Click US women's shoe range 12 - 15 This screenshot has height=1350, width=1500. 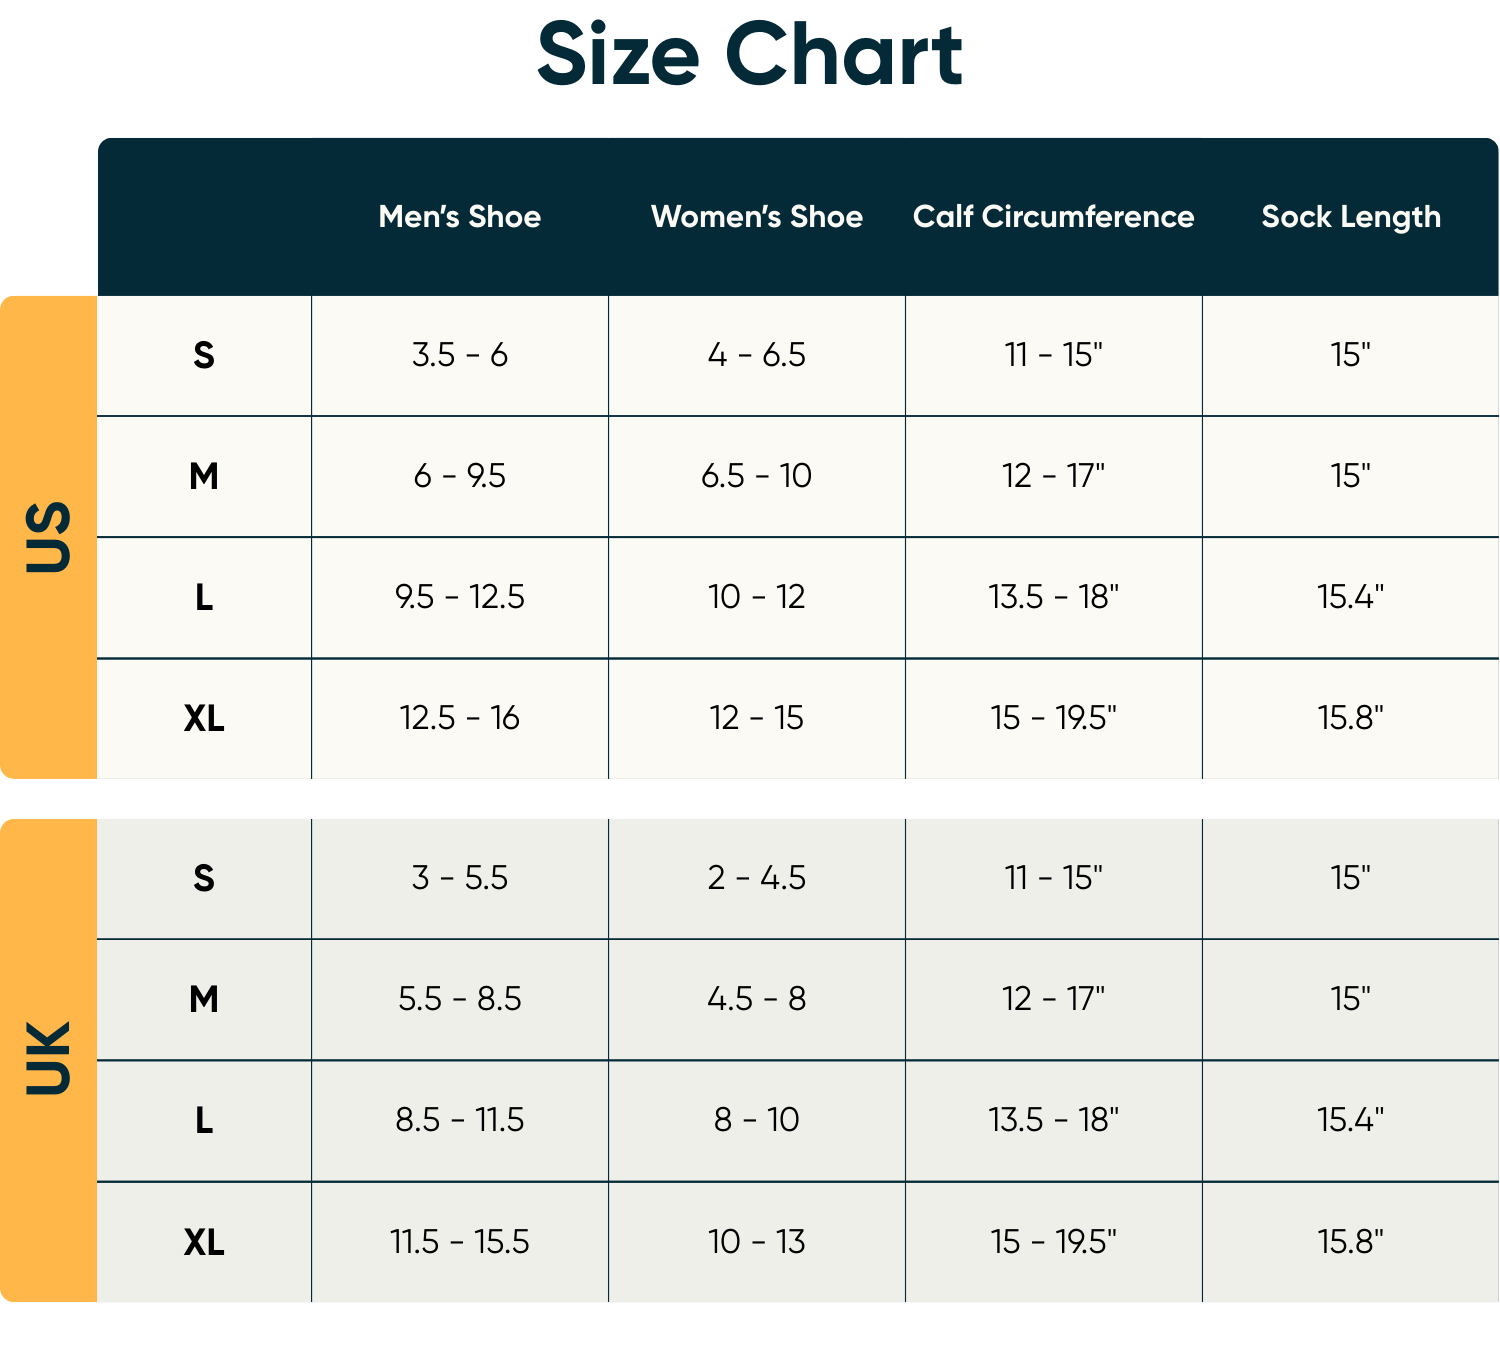(756, 718)
